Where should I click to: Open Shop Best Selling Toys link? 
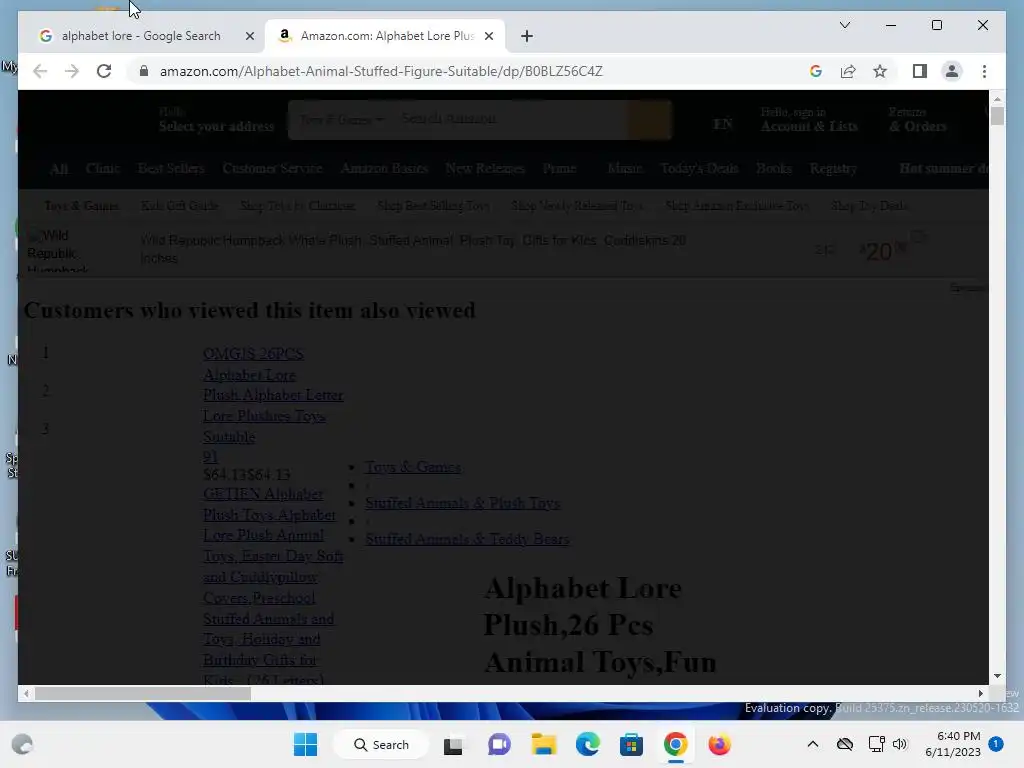point(434,206)
